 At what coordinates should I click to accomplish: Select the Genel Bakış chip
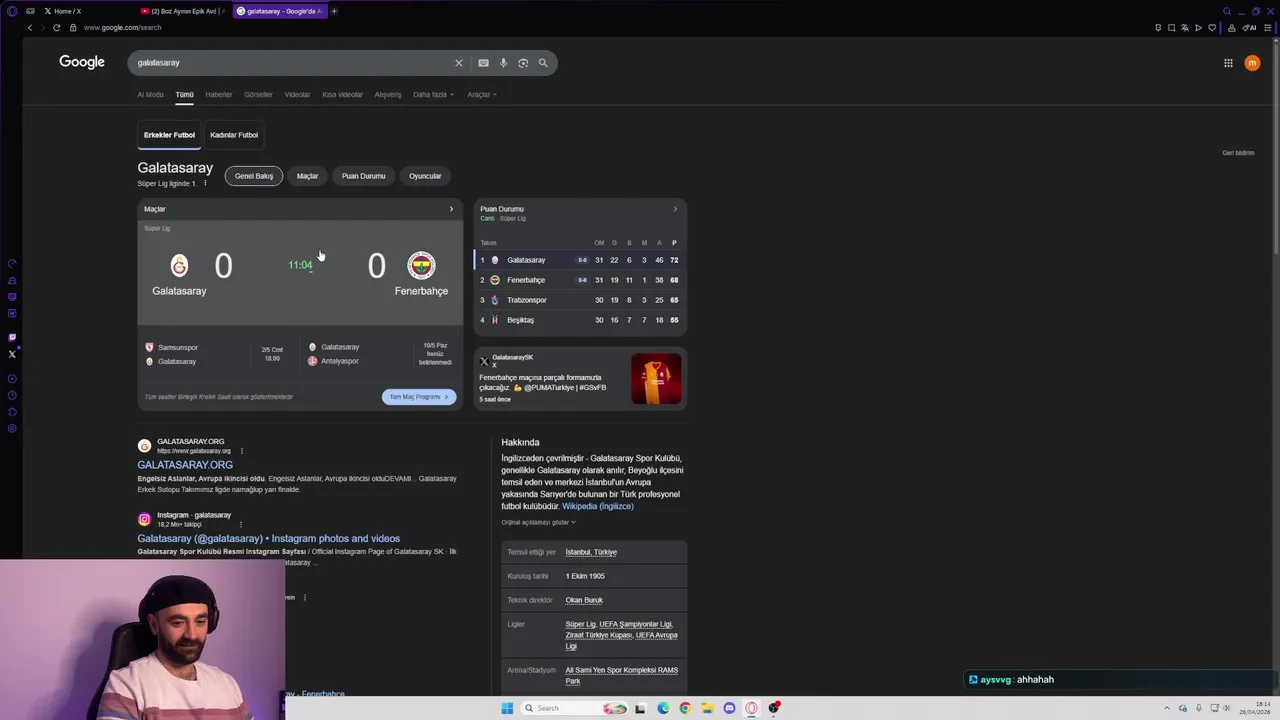(x=254, y=176)
